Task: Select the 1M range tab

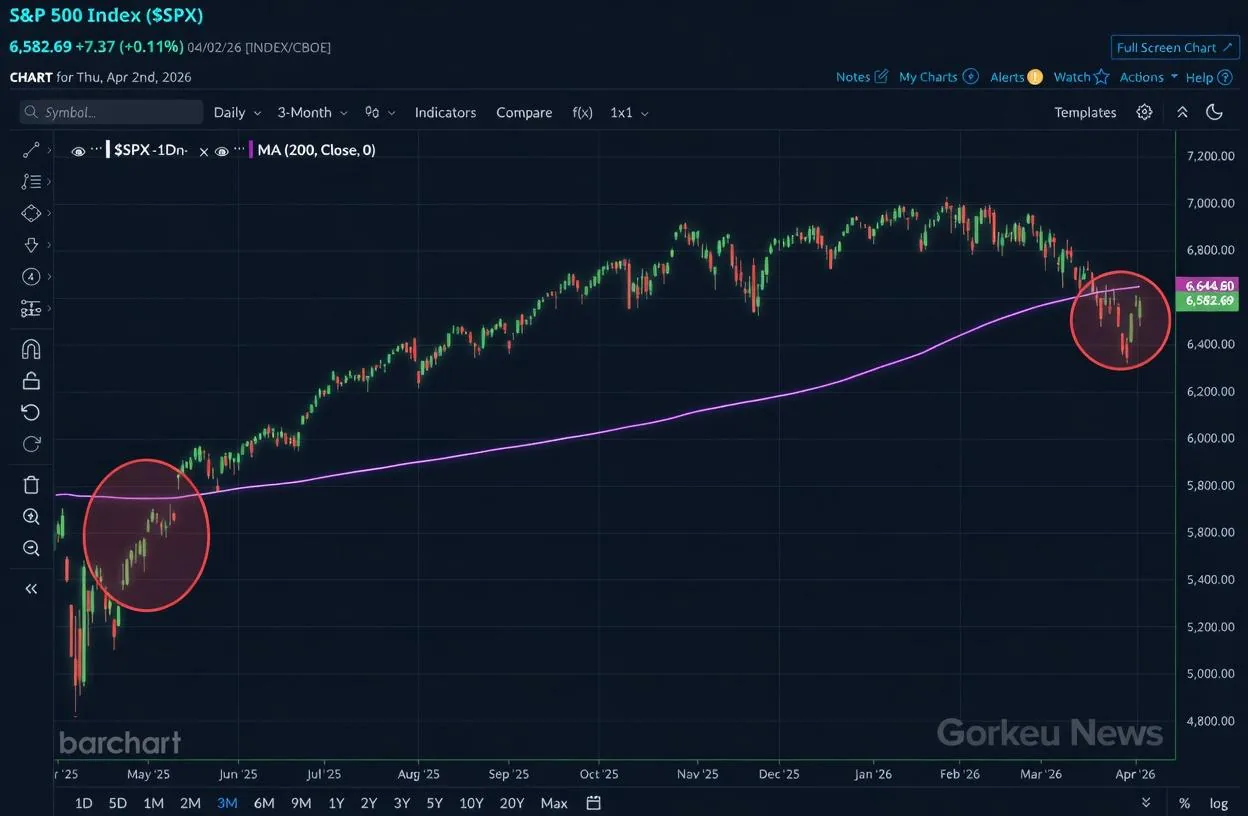Action: (x=153, y=803)
